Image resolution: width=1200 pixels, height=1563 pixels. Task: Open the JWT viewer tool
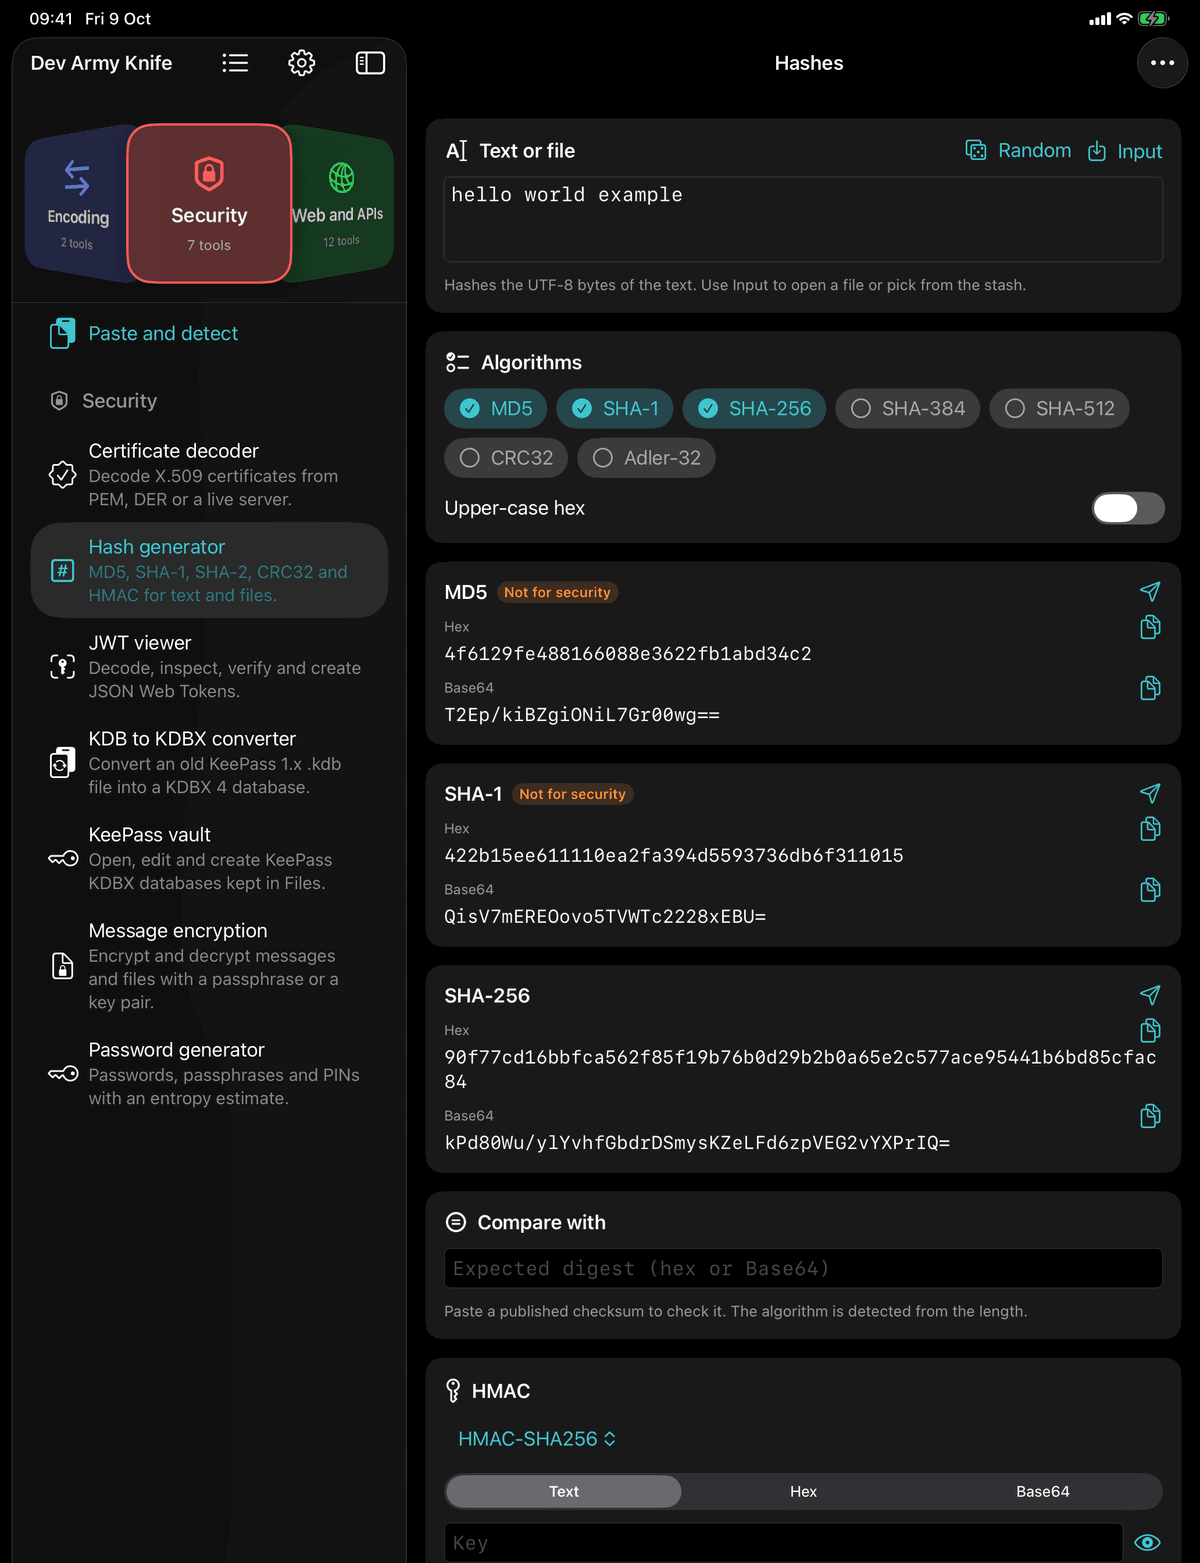tap(209, 666)
